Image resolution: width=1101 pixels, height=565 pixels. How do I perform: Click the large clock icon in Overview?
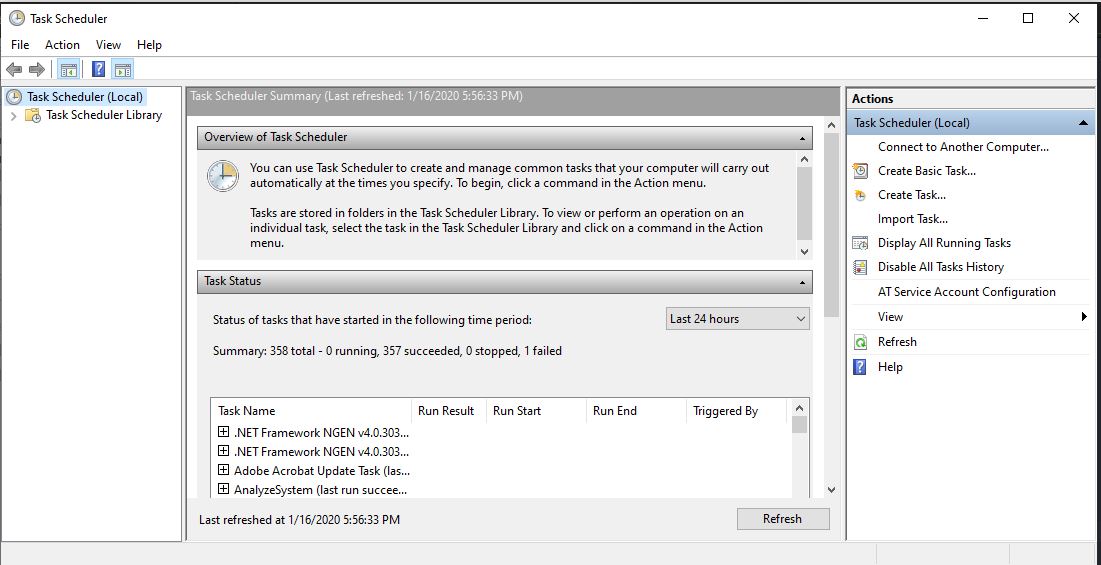[x=223, y=176]
